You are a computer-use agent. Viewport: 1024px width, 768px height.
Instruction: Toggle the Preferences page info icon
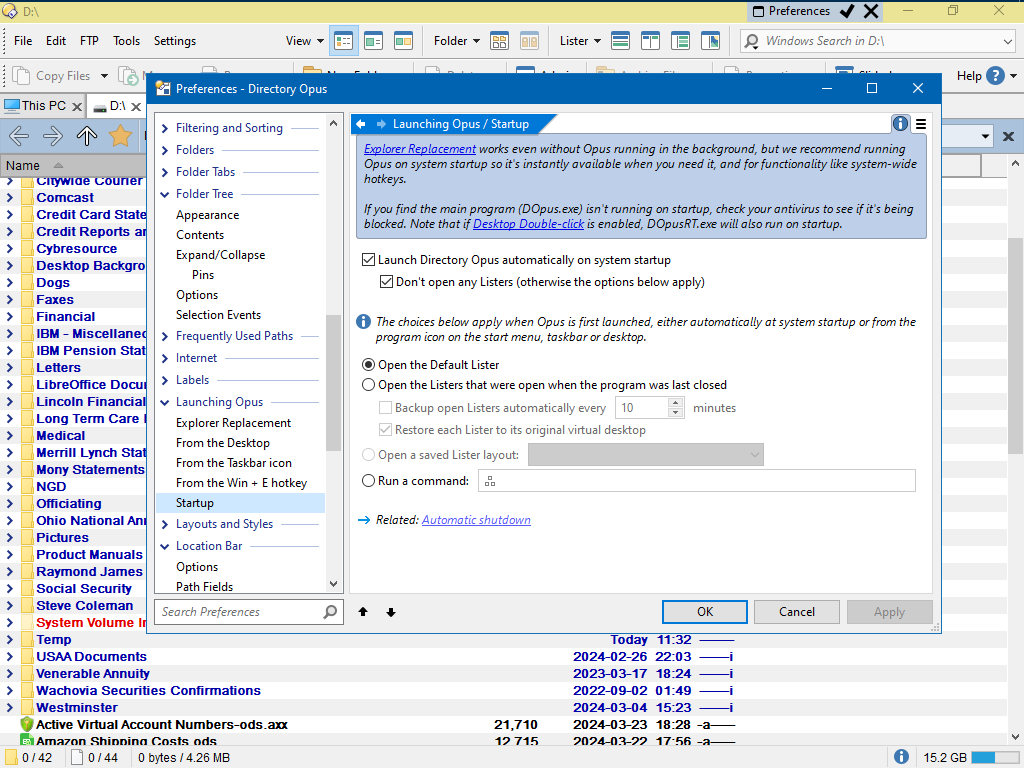click(900, 123)
